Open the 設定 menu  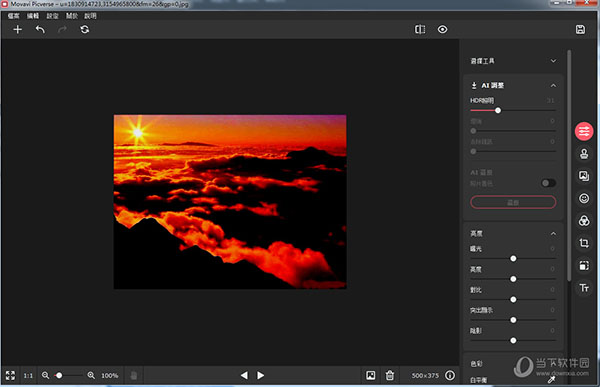[52, 16]
